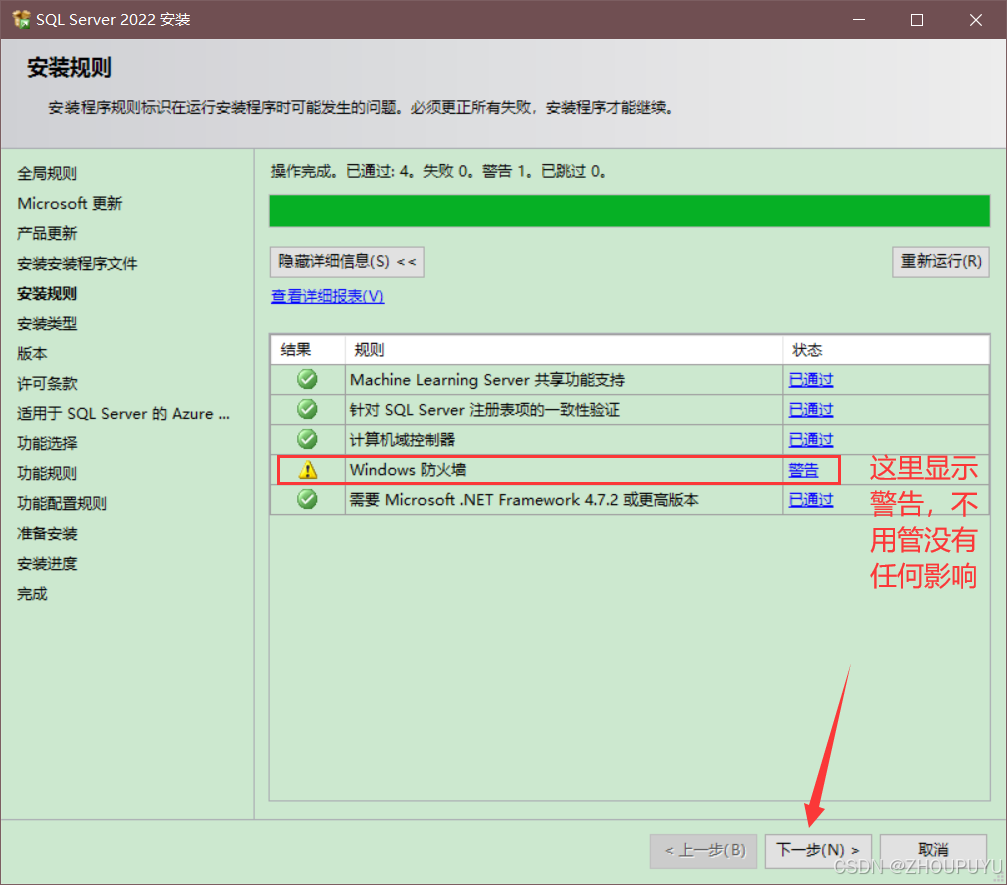Open 已通过 status for SQL Server 注册表项
Image resolution: width=1007 pixels, height=885 pixels.
810,410
